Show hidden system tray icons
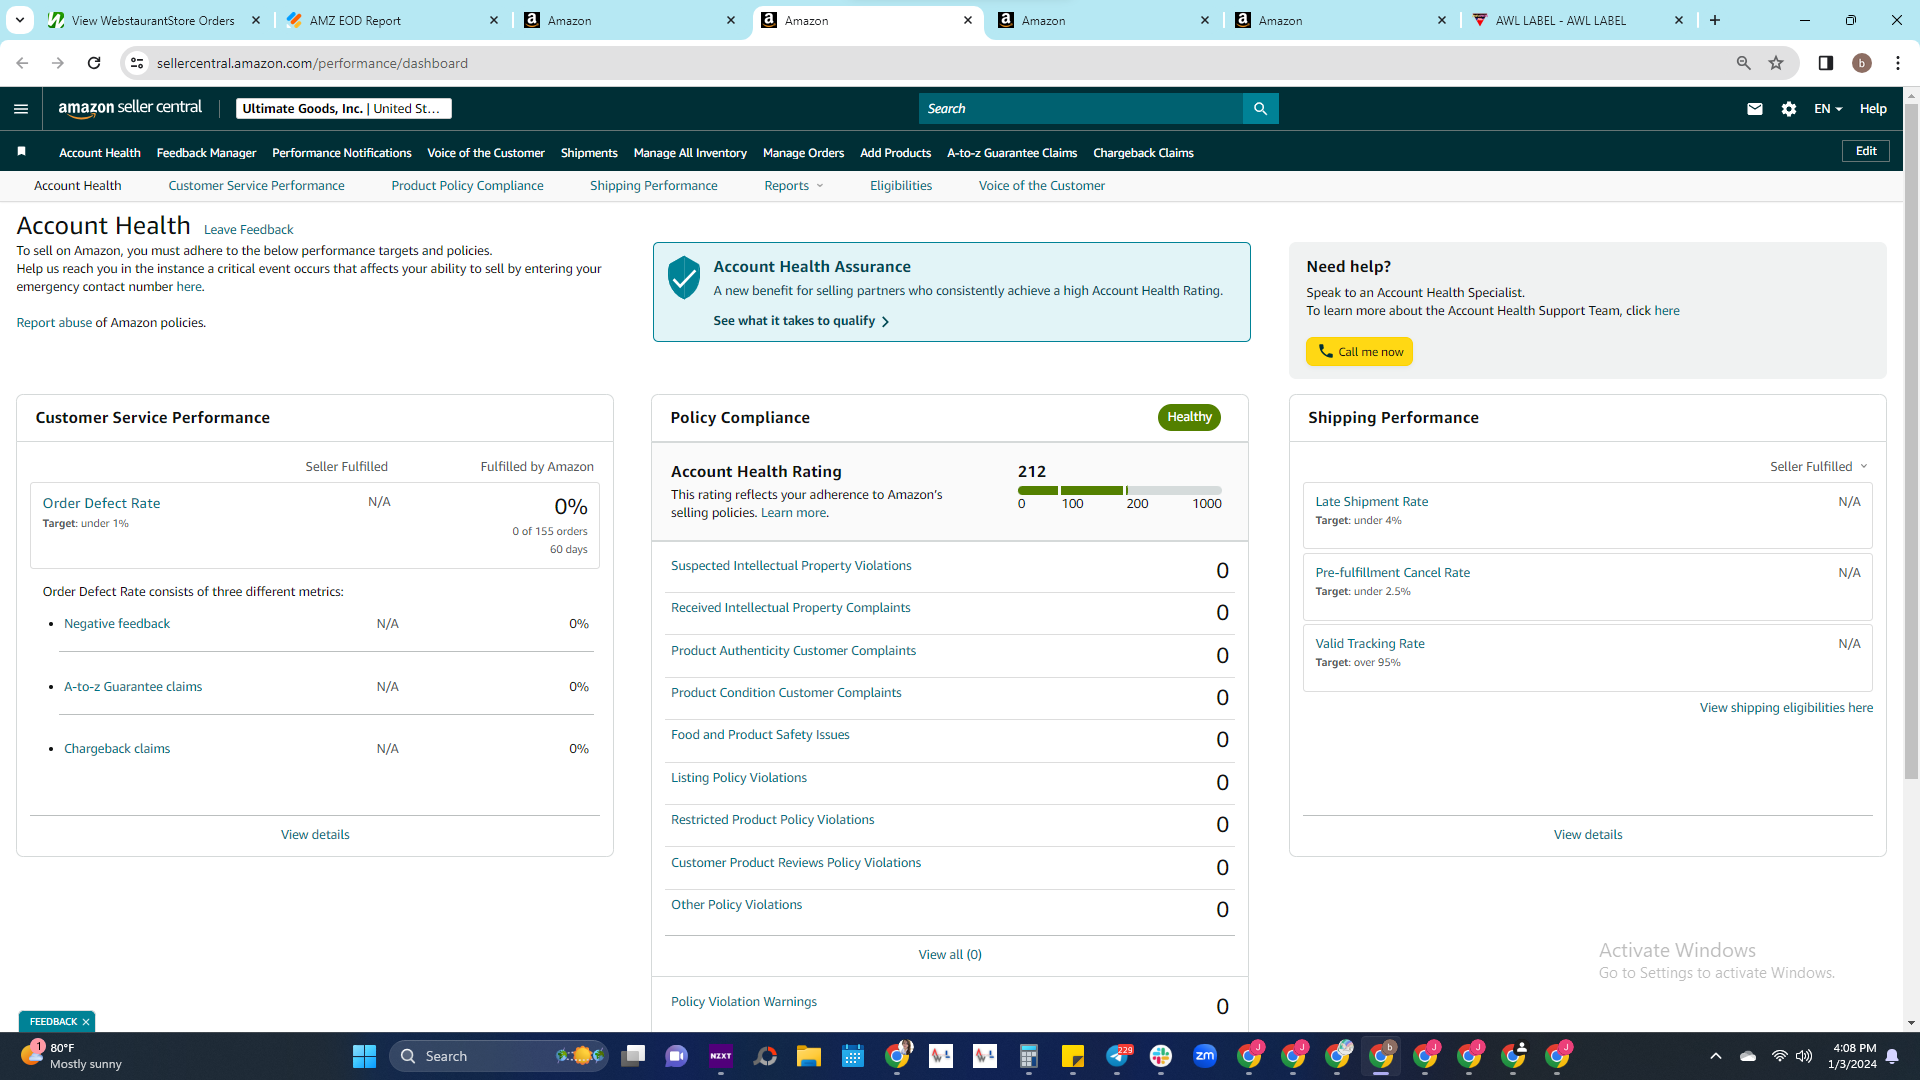The width and height of the screenshot is (1920, 1080). [x=1716, y=1056]
